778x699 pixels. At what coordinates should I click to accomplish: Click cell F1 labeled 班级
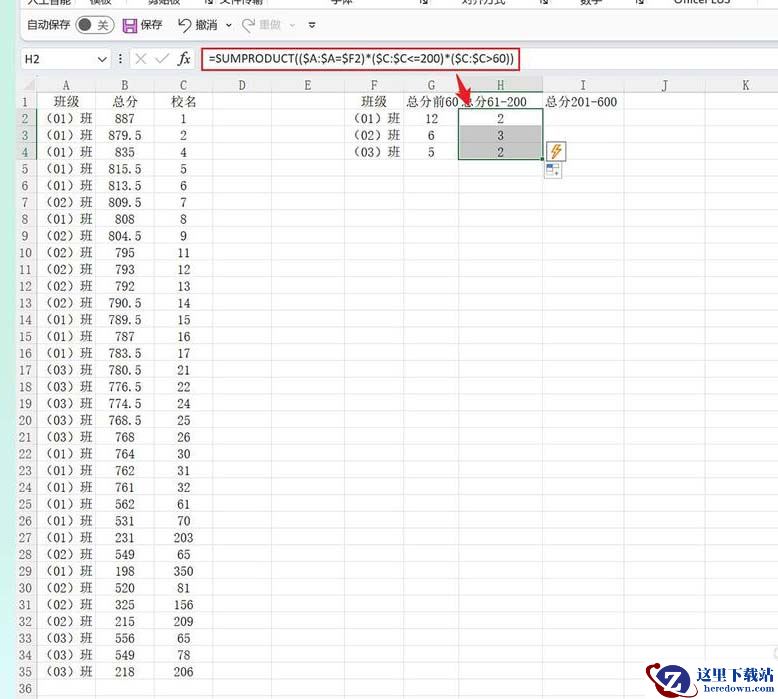(374, 102)
